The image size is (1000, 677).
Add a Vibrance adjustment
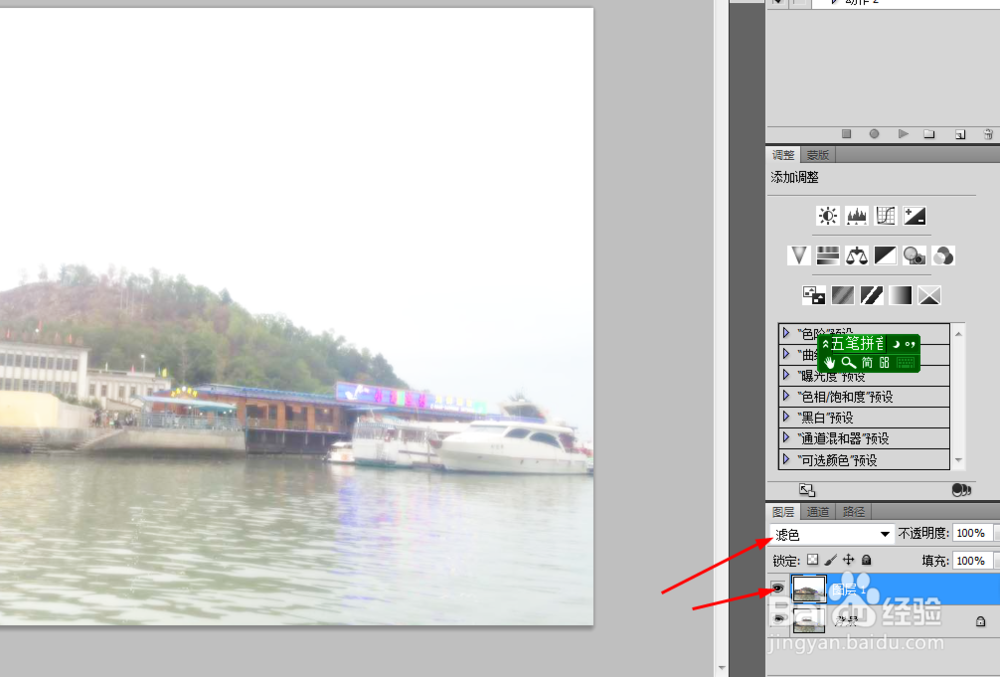pos(798,256)
